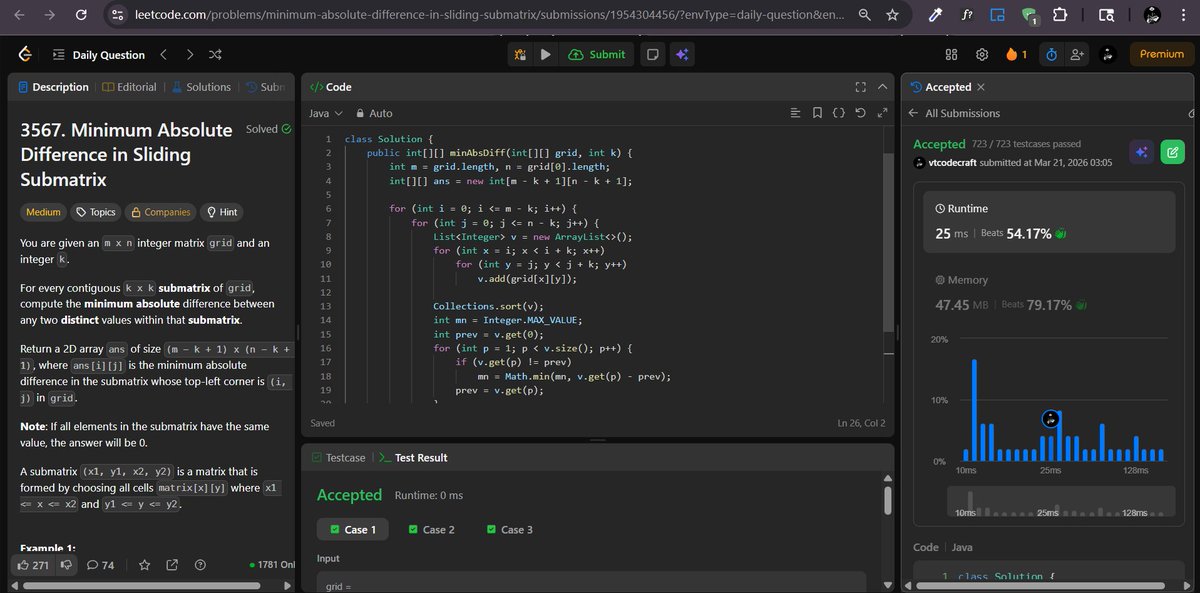Open the Test Result tab

pyautogui.click(x=413, y=457)
